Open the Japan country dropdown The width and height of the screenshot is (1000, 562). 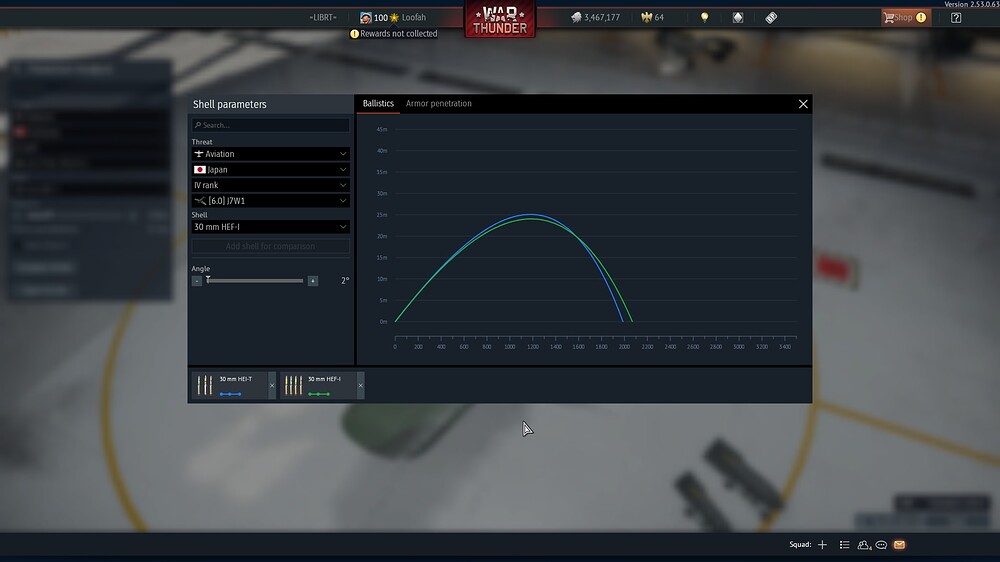[x=270, y=170]
